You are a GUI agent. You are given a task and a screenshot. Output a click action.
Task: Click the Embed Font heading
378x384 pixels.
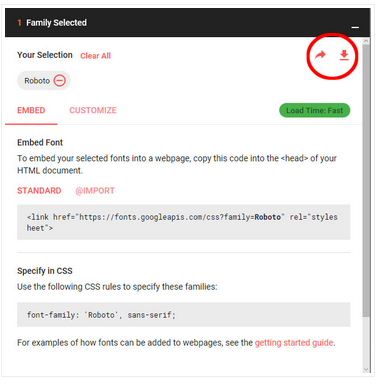(x=40, y=142)
